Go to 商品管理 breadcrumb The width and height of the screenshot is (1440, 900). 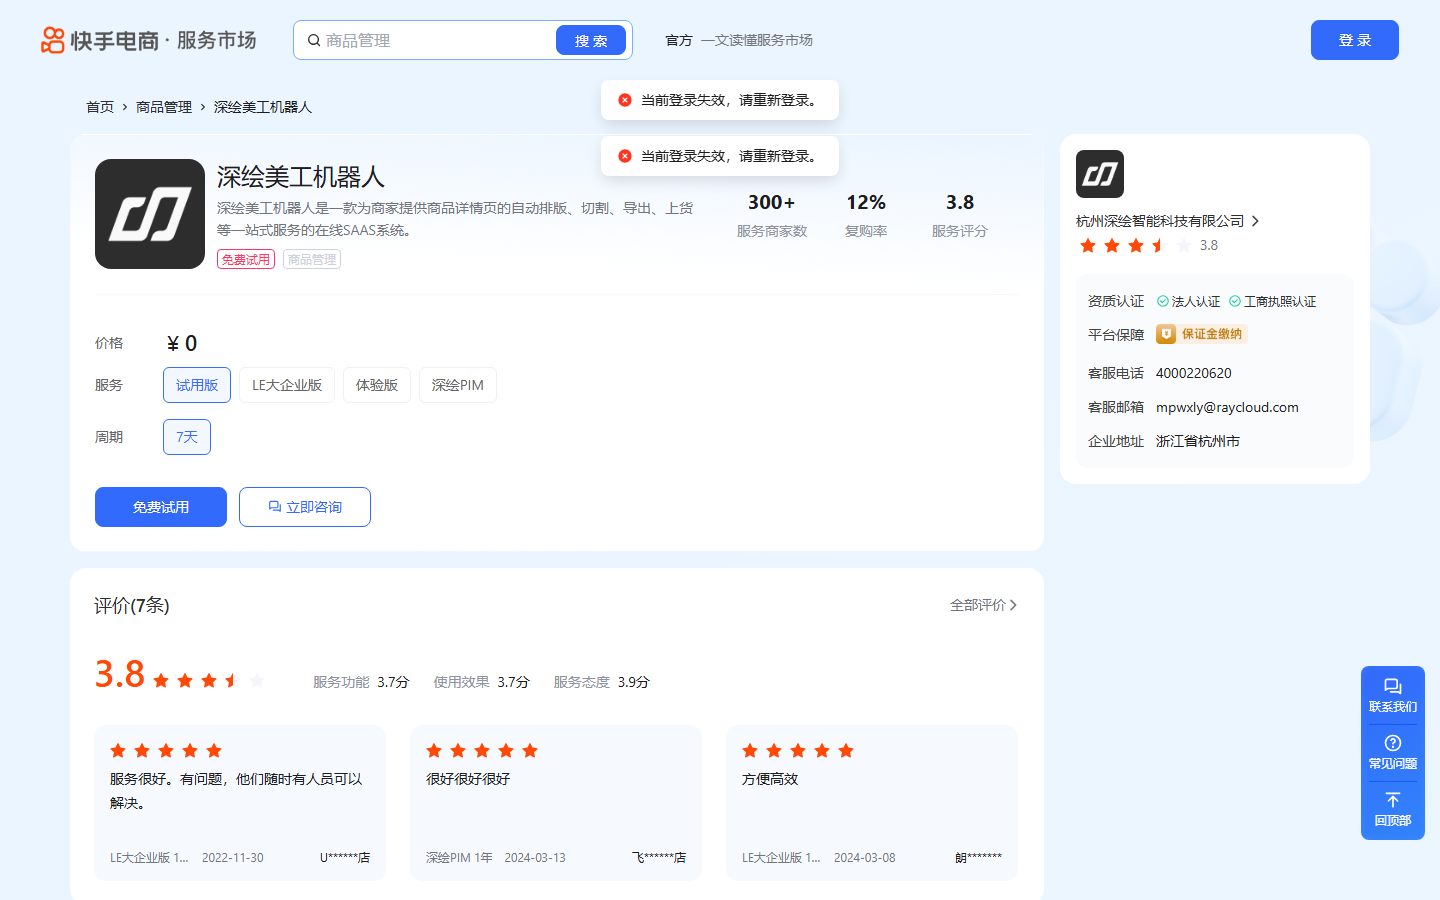(x=164, y=107)
